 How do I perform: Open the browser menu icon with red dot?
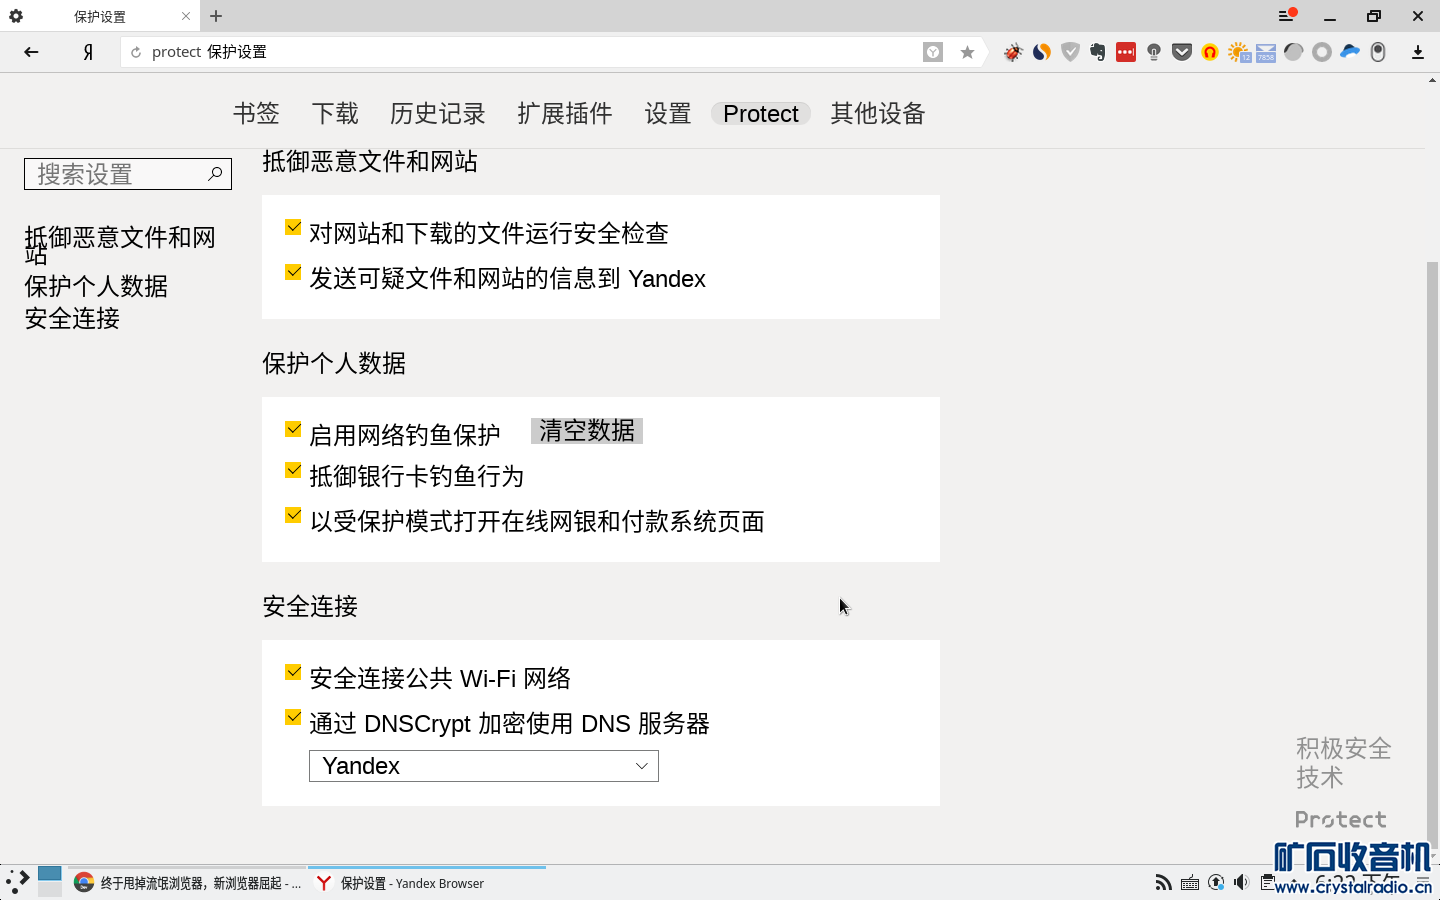click(1287, 15)
